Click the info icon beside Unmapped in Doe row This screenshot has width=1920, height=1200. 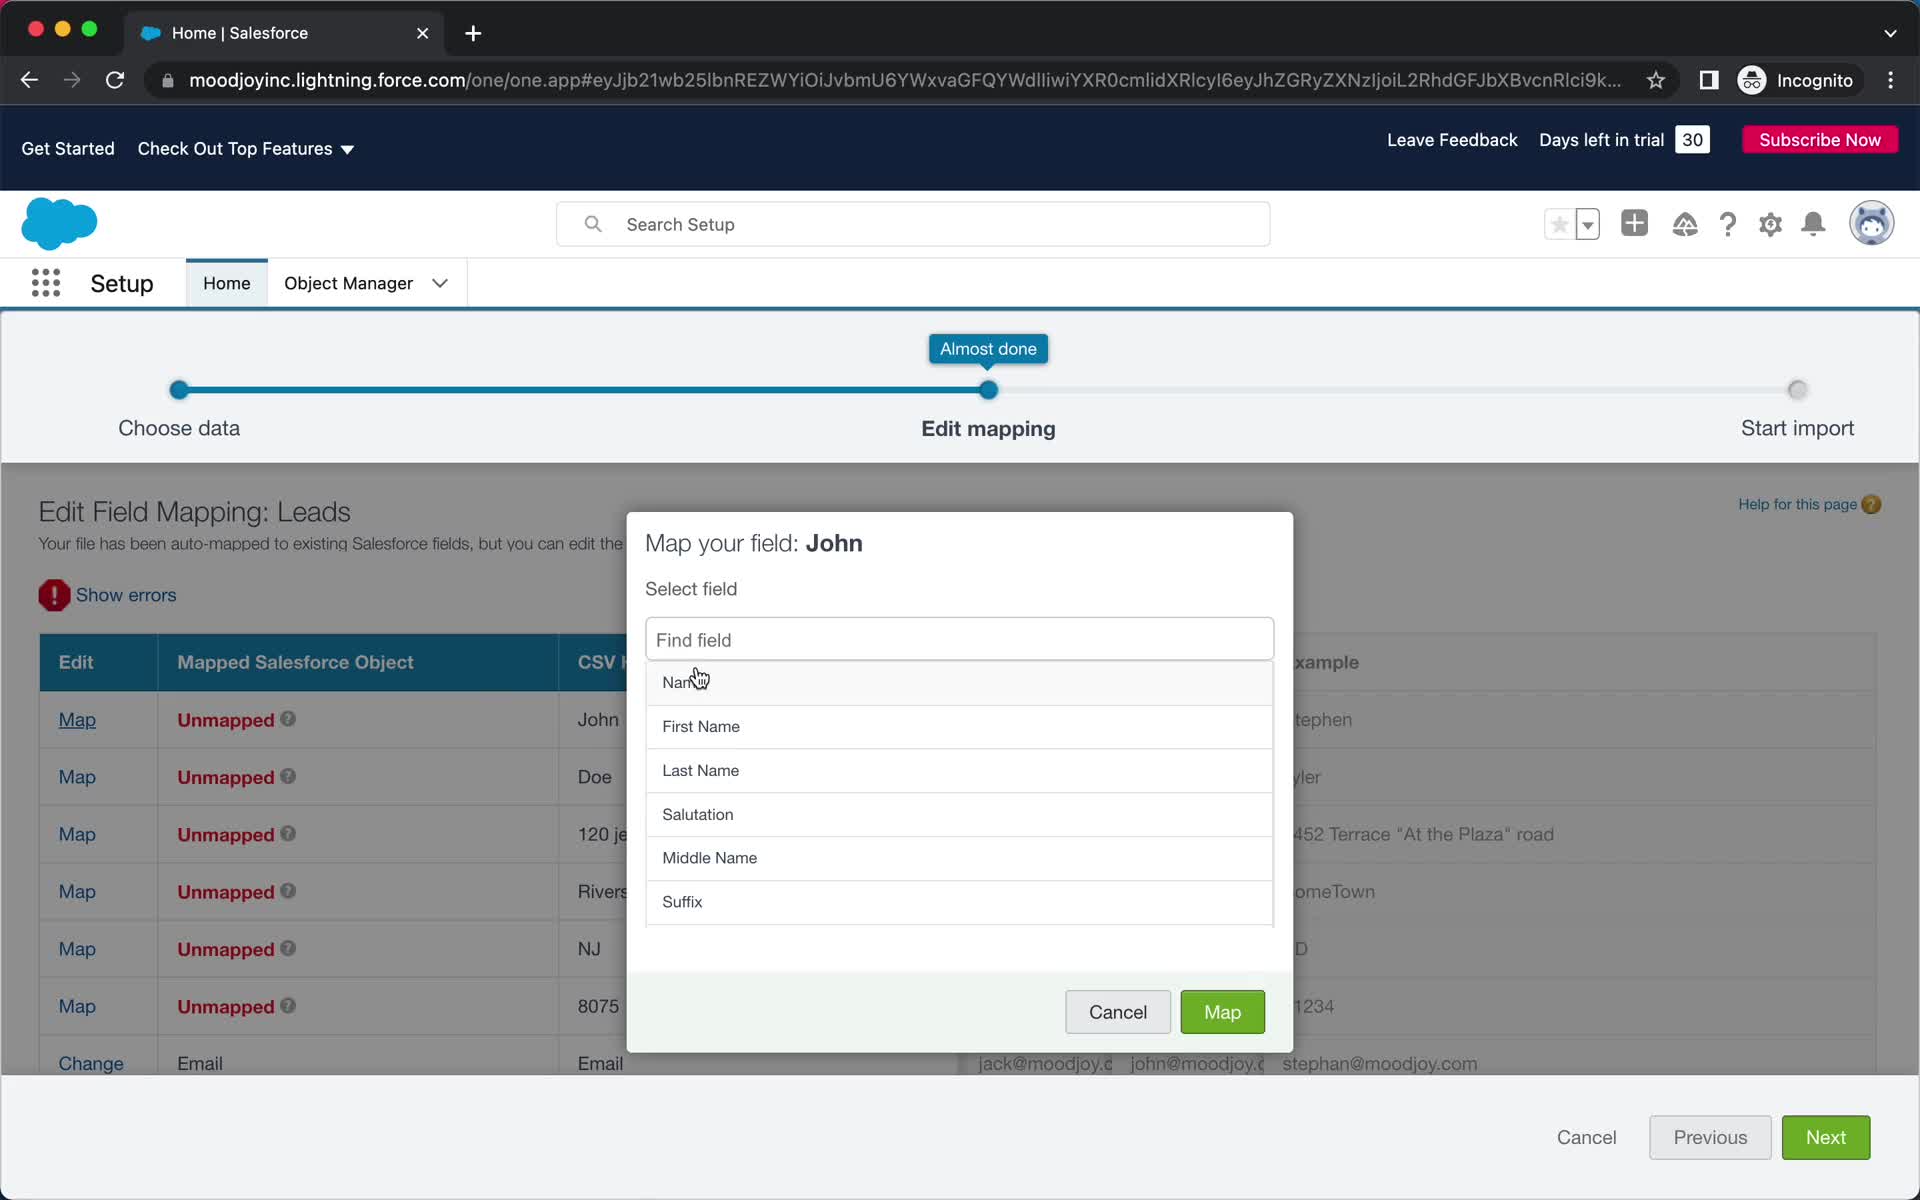coord(288,776)
